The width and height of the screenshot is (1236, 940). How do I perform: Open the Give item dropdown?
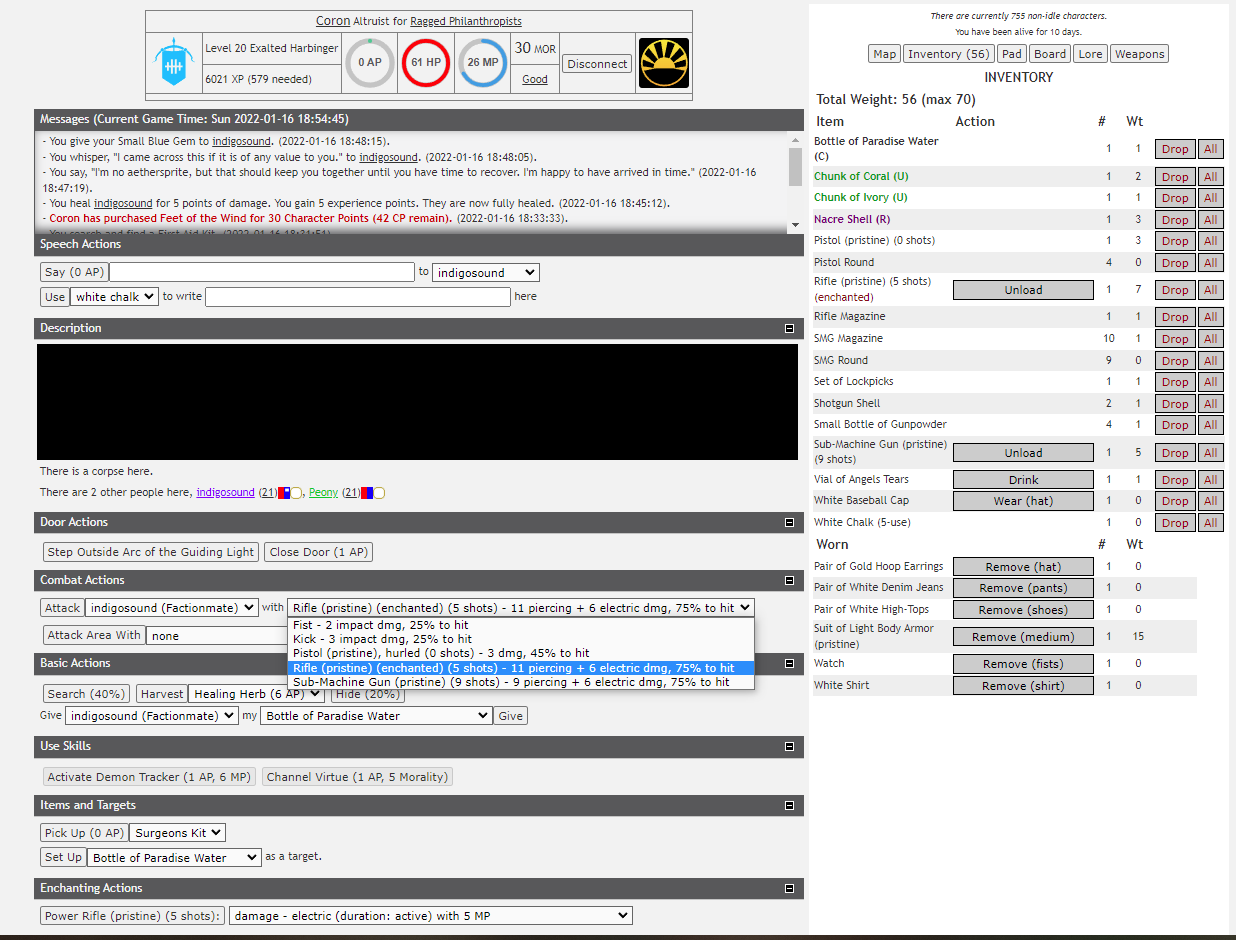click(377, 716)
